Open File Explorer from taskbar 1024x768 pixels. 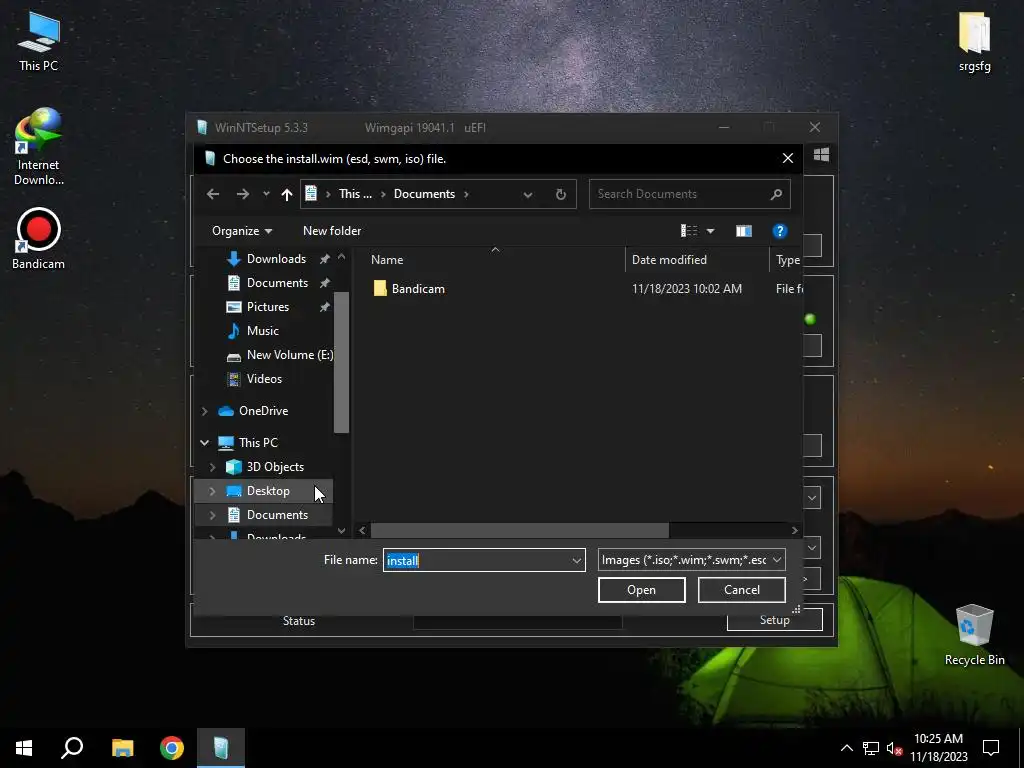[x=122, y=748]
